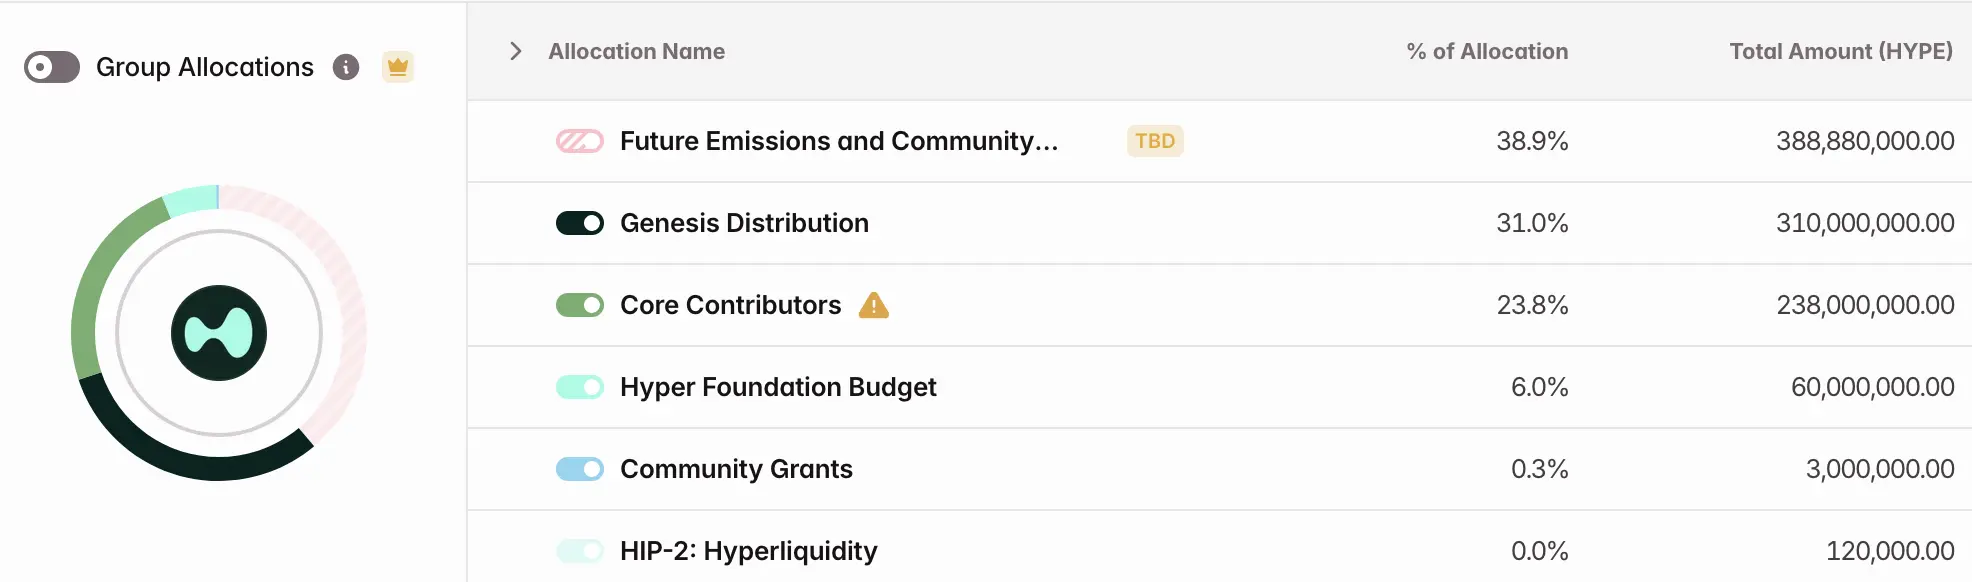This screenshot has height=582, width=1972.
Task: Expand all rows with the header chevron
Action: coord(515,51)
